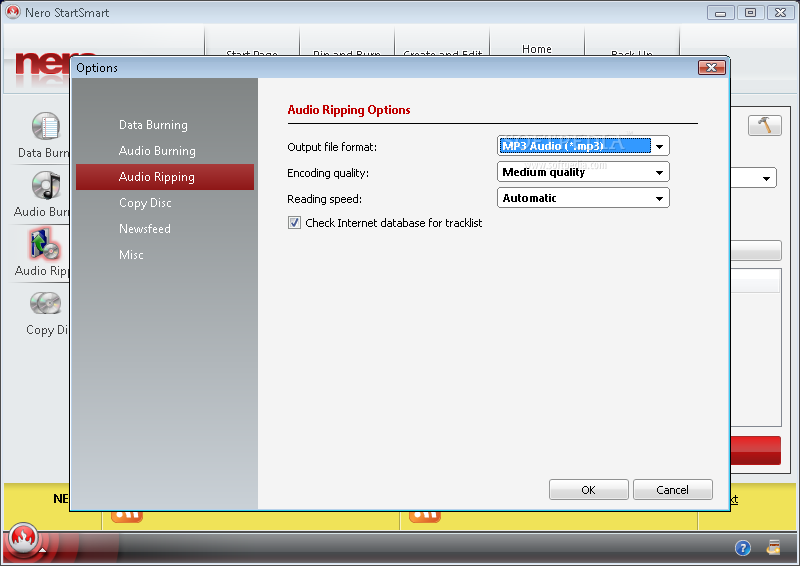Click the icon right of the help button
Screen dimensions: 800x566
tap(773, 548)
